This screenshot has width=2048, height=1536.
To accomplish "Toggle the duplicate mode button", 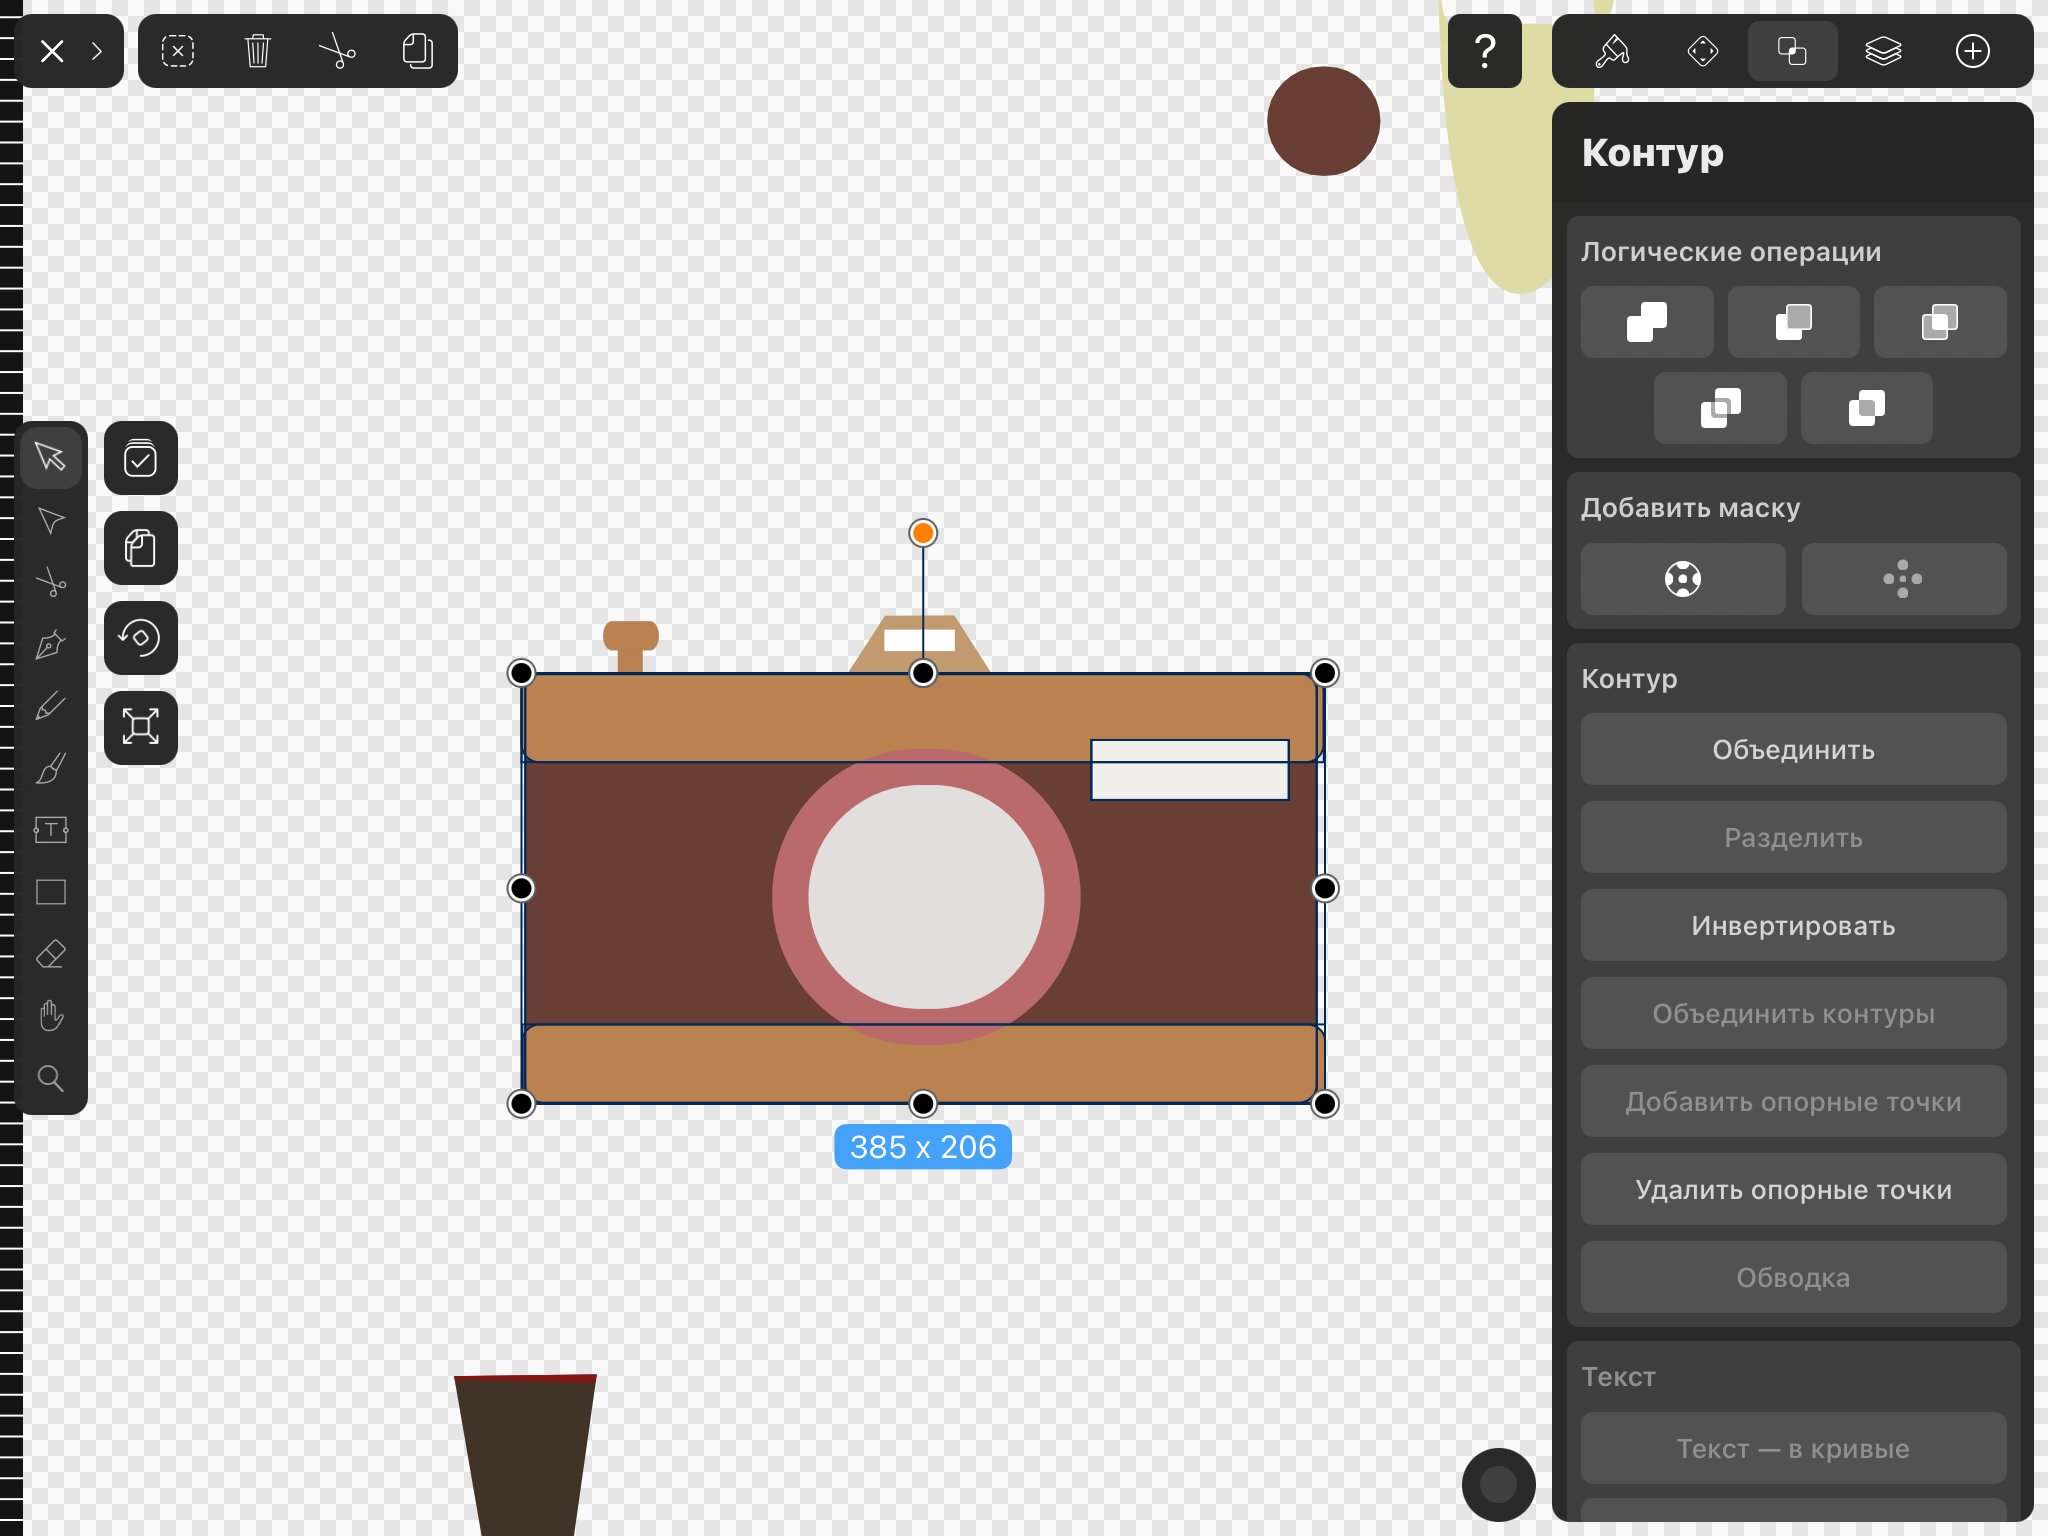I will tap(141, 548).
